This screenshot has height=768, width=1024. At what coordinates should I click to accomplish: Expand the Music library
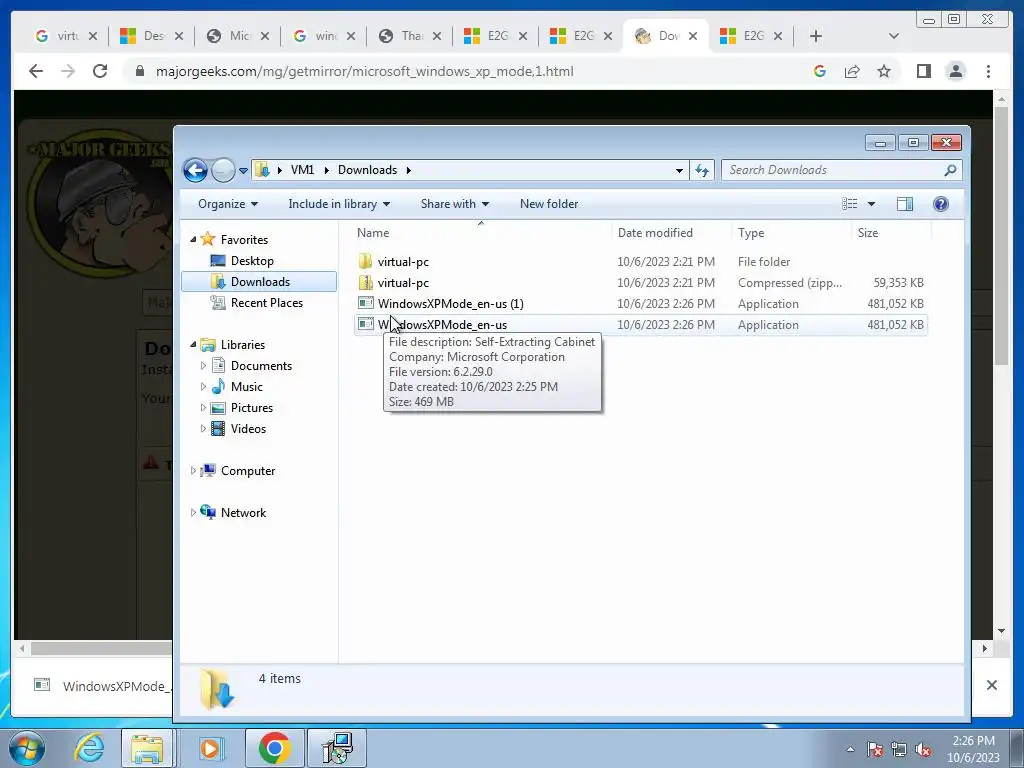(203, 387)
